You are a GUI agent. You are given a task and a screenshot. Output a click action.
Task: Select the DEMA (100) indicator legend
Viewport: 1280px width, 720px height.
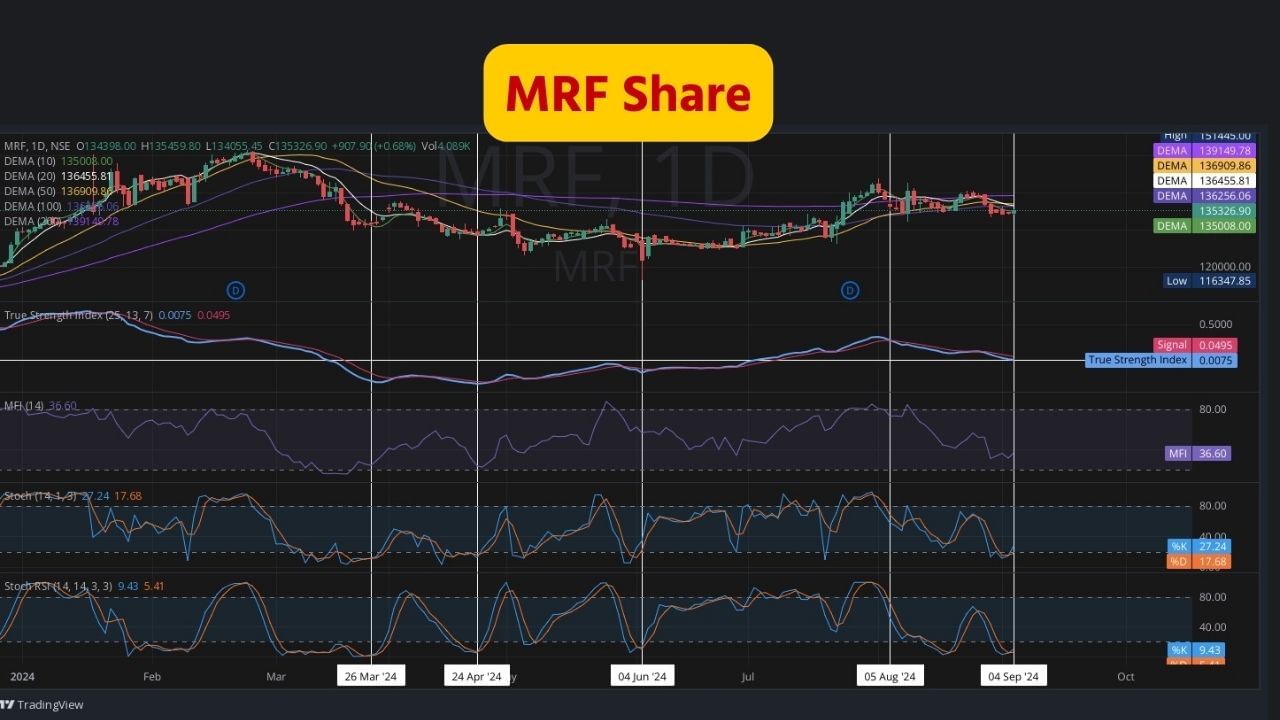tap(61, 206)
